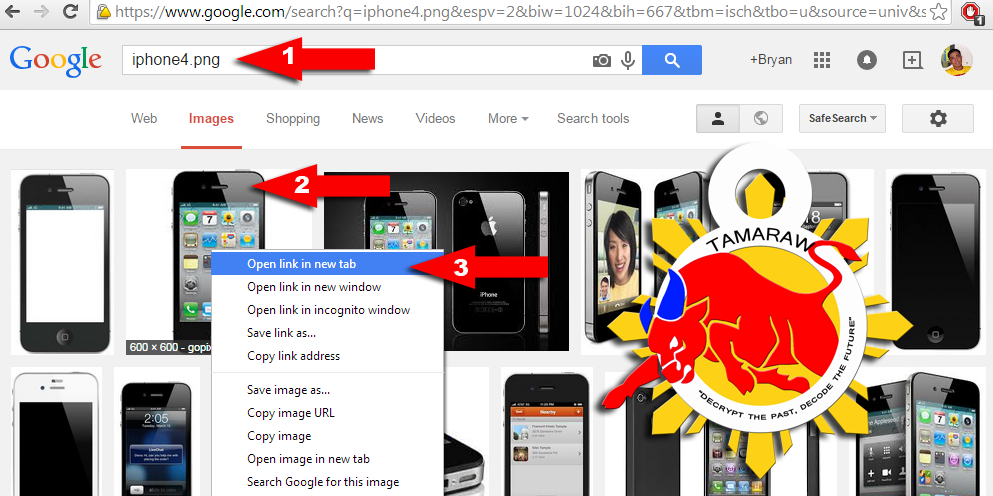993x496 pixels.
Task: Switch to the Web results tab
Action: click(x=144, y=118)
